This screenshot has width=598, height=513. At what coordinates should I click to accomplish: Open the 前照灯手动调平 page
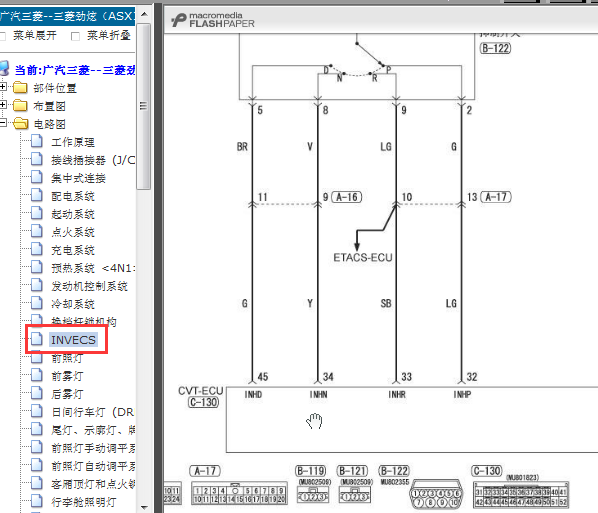(x=93, y=448)
